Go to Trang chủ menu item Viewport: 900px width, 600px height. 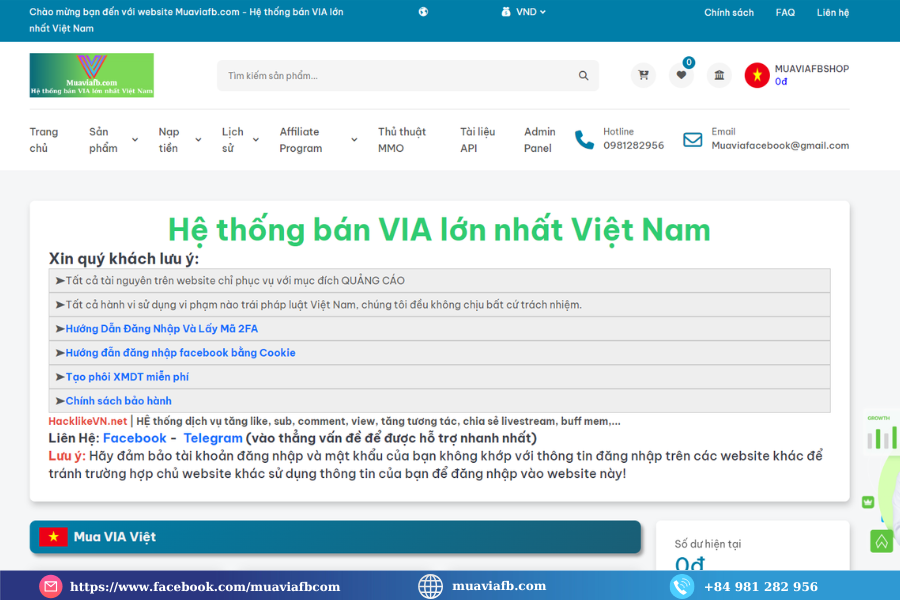point(44,140)
